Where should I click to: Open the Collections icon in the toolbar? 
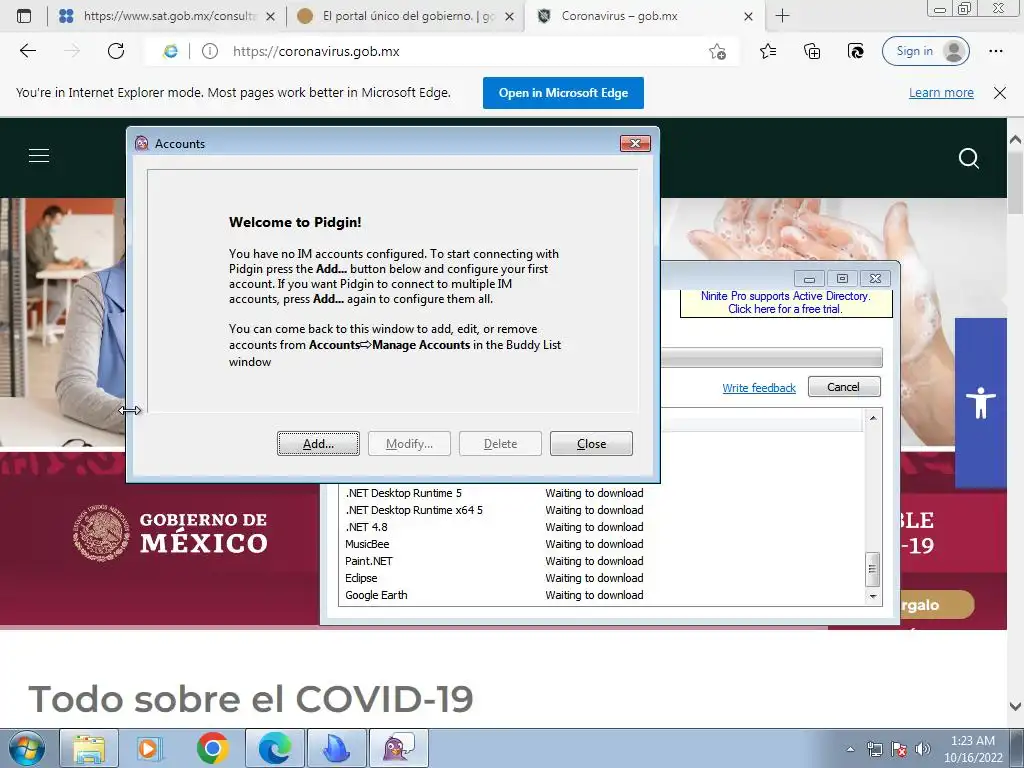(812, 51)
